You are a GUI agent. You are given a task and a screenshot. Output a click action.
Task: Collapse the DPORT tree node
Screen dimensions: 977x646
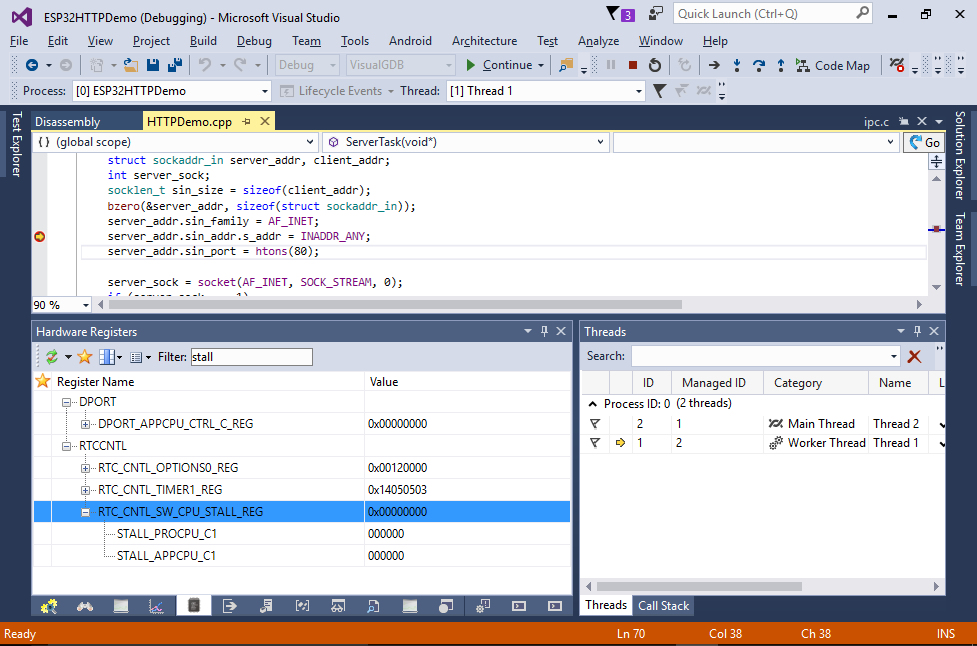click(x=66, y=402)
